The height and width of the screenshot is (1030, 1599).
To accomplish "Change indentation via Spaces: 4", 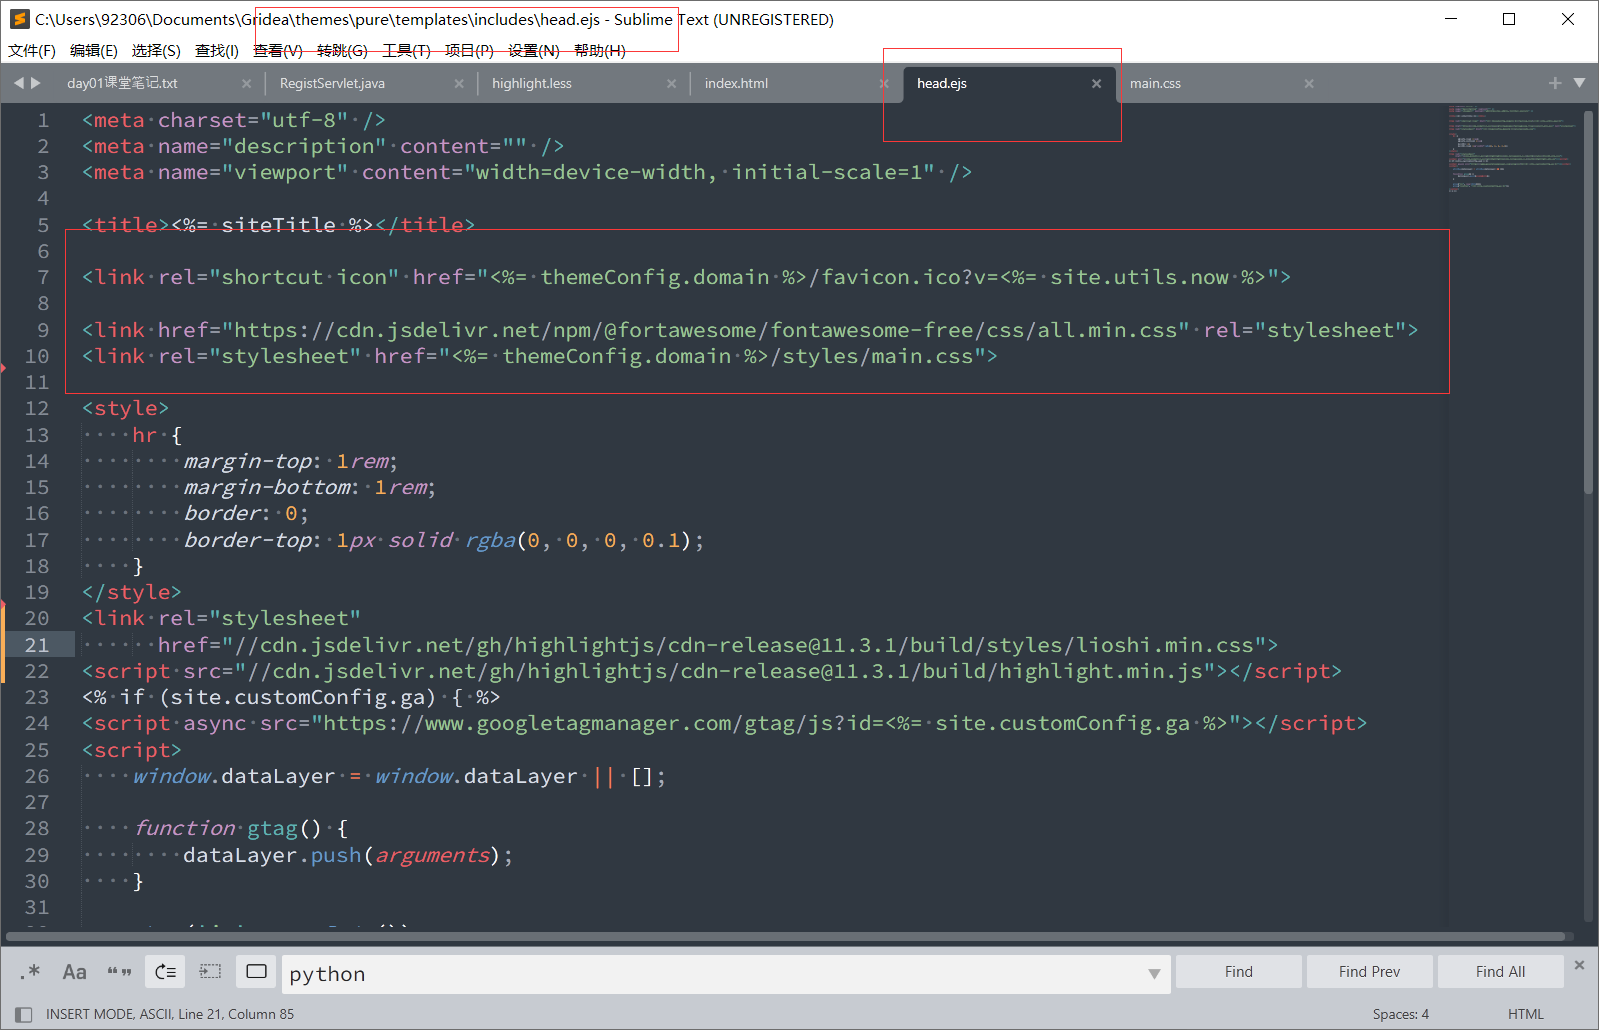I will (x=1400, y=1014).
